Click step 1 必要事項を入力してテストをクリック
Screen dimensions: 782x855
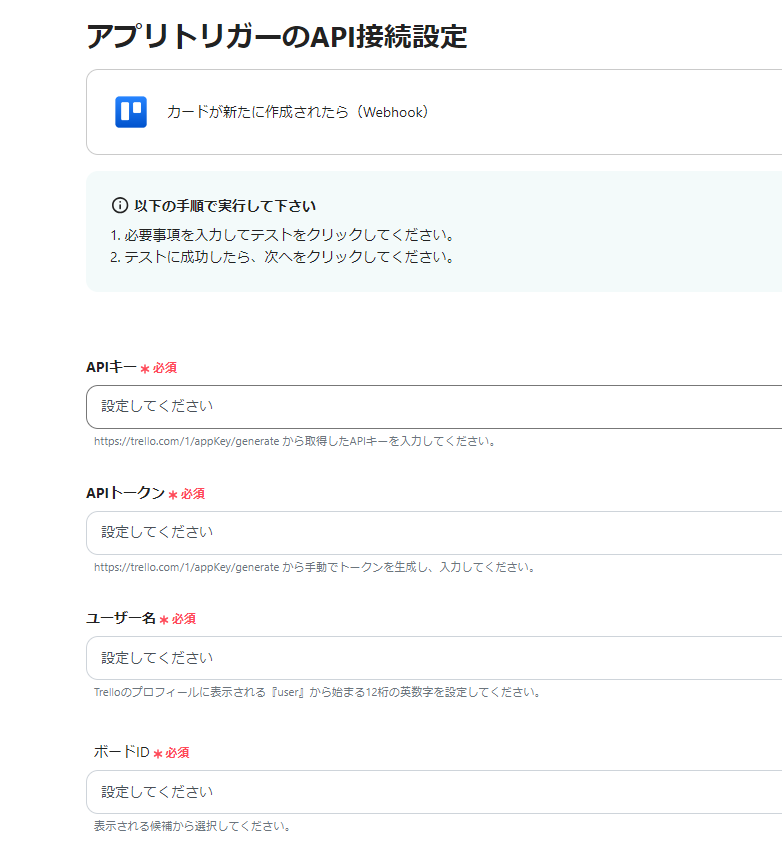(x=282, y=235)
